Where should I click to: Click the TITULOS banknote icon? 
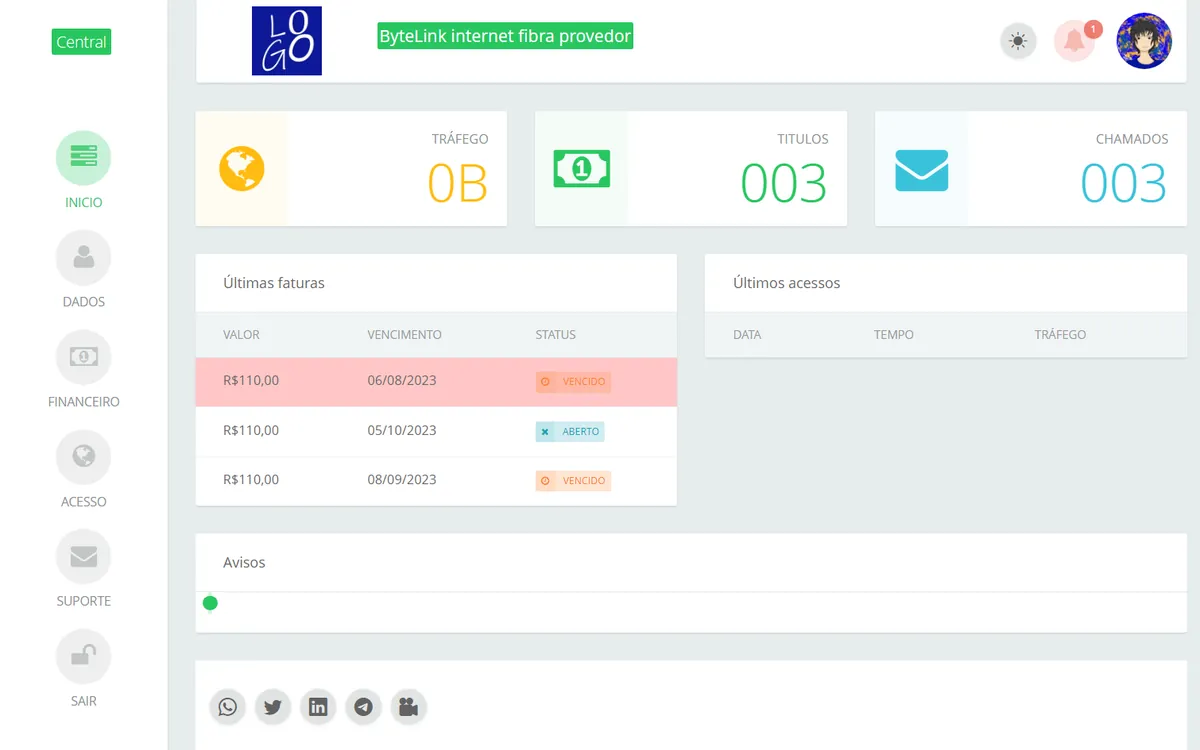pos(582,169)
